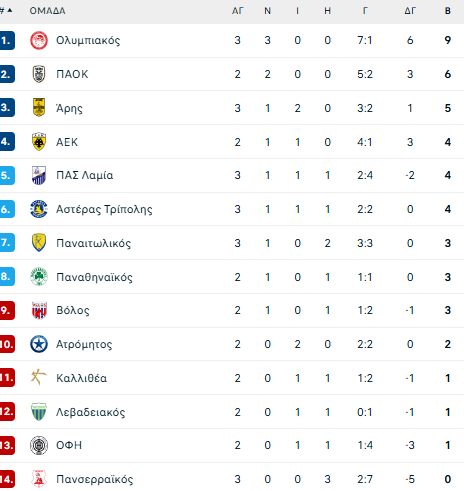Click the ΠΑΣ Λαμία crest icon
The height and width of the screenshot is (491, 464).
[39, 175]
